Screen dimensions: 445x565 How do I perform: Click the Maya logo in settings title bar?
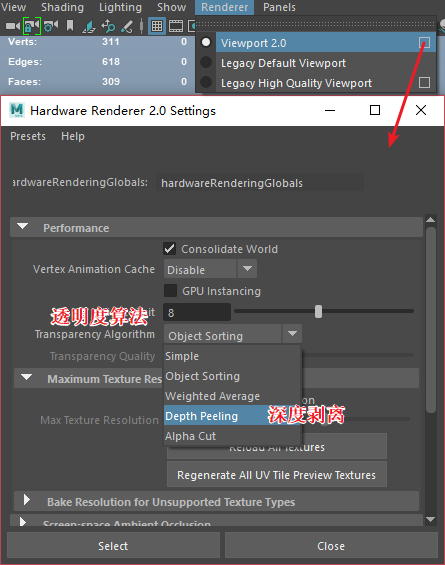17,110
